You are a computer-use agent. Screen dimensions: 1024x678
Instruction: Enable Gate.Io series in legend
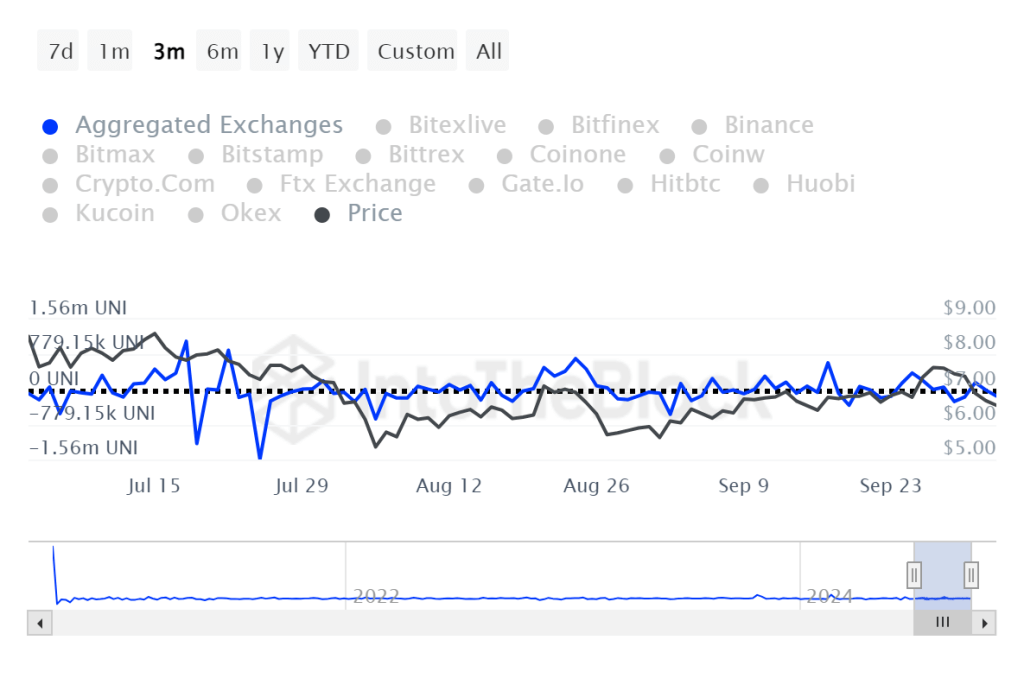click(527, 184)
